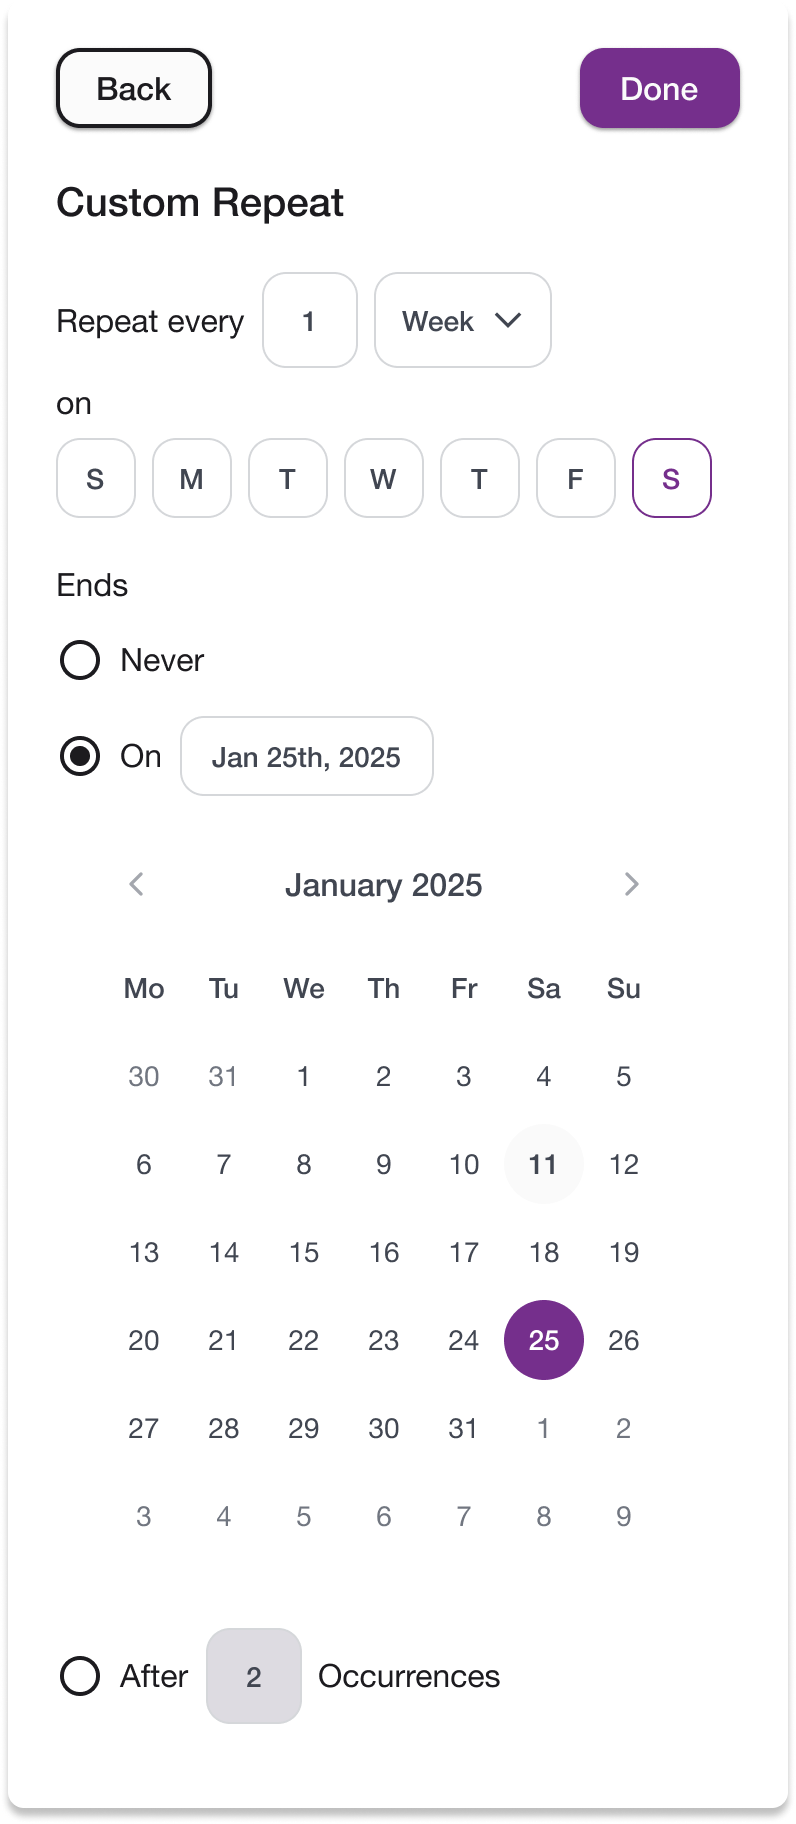The width and height of the screenshot is (796, 1824).
Task: Click the repeat interval field showing 1
Action: pos(310,321)
